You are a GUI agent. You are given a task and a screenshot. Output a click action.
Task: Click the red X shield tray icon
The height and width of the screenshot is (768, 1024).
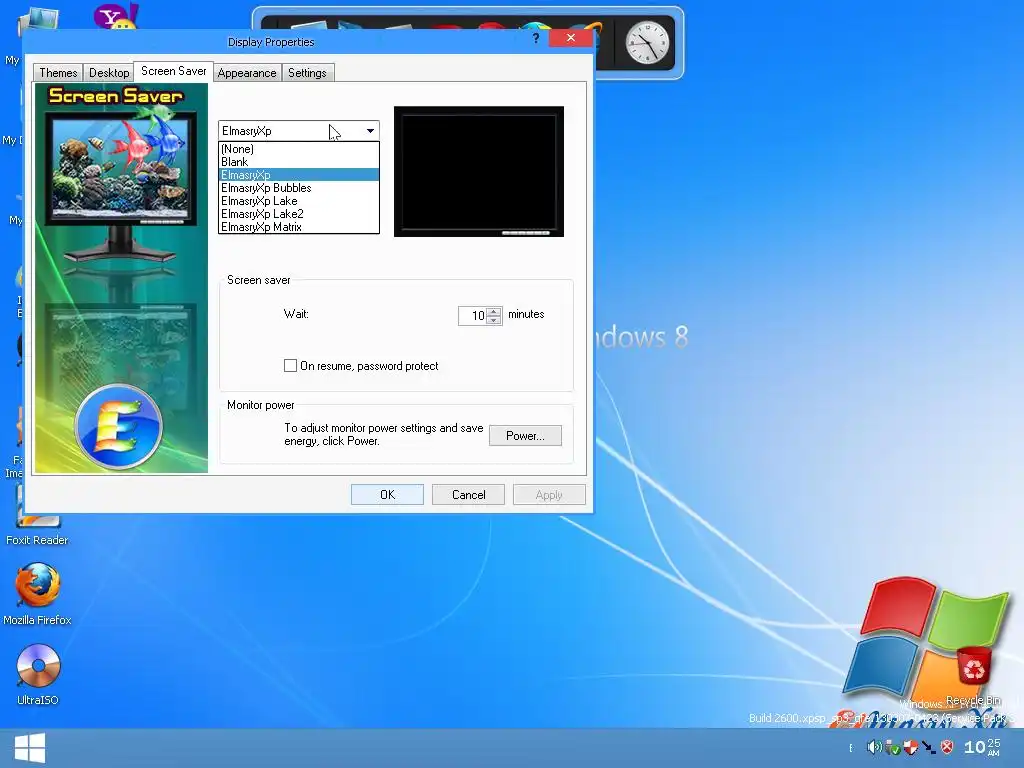[x=947, y=747]
